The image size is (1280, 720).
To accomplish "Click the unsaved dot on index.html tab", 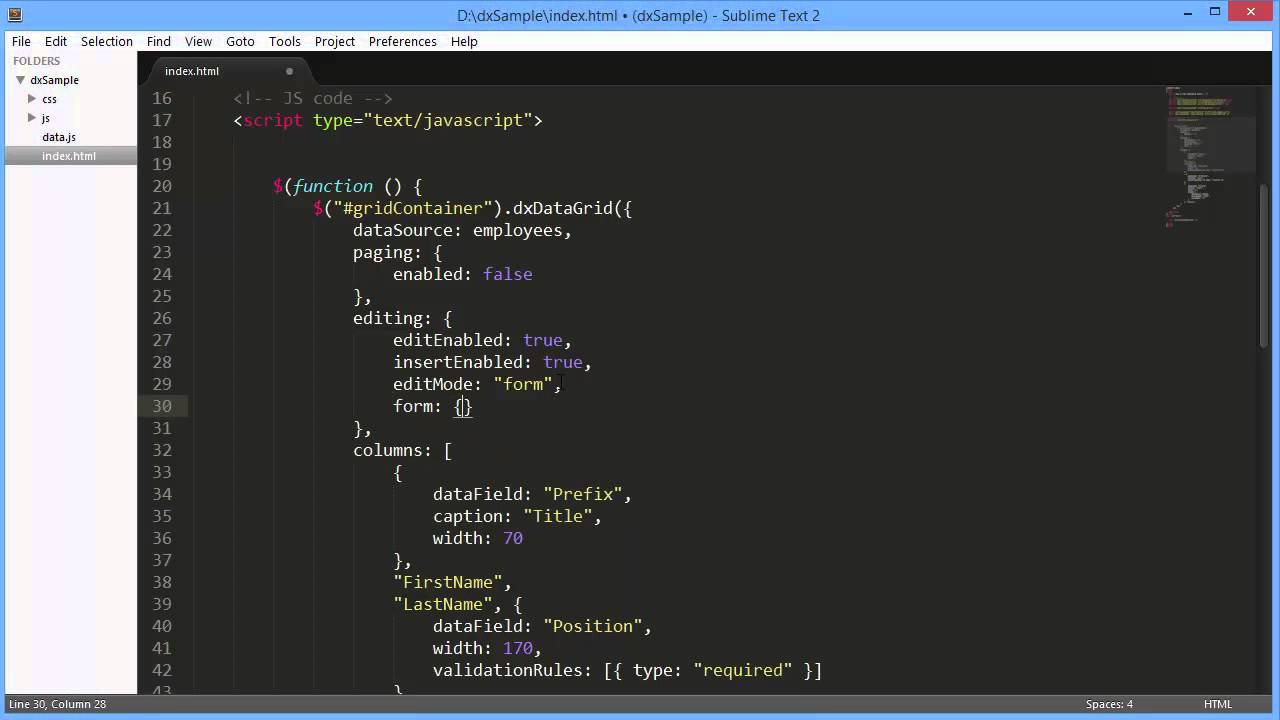I will click(x=290, y=71).
